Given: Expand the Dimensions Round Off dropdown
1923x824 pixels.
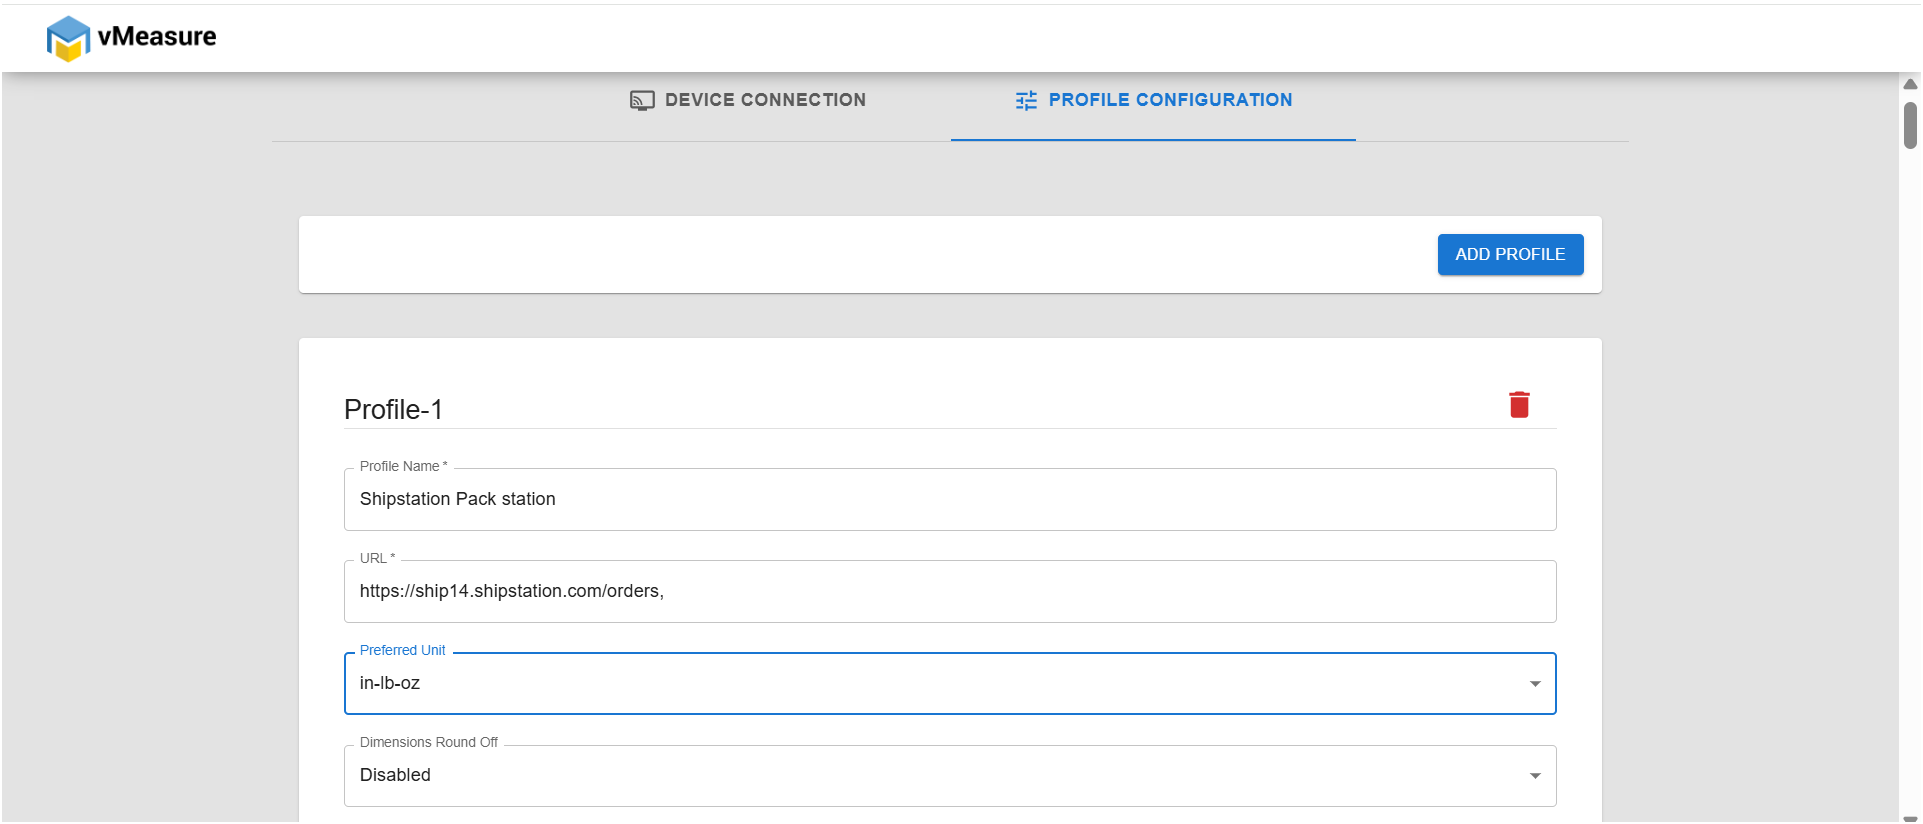Looking at the screenshot, I should [949, 776].
